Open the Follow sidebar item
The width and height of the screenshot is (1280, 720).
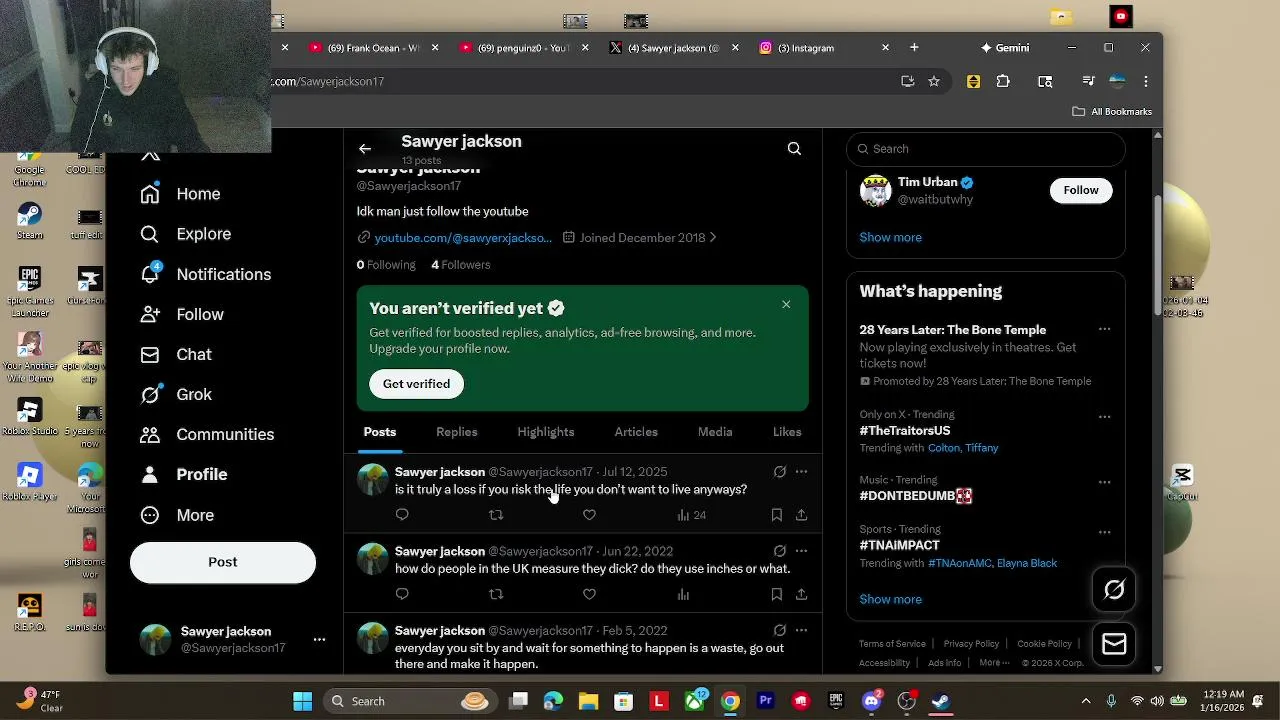coord(181,314)
